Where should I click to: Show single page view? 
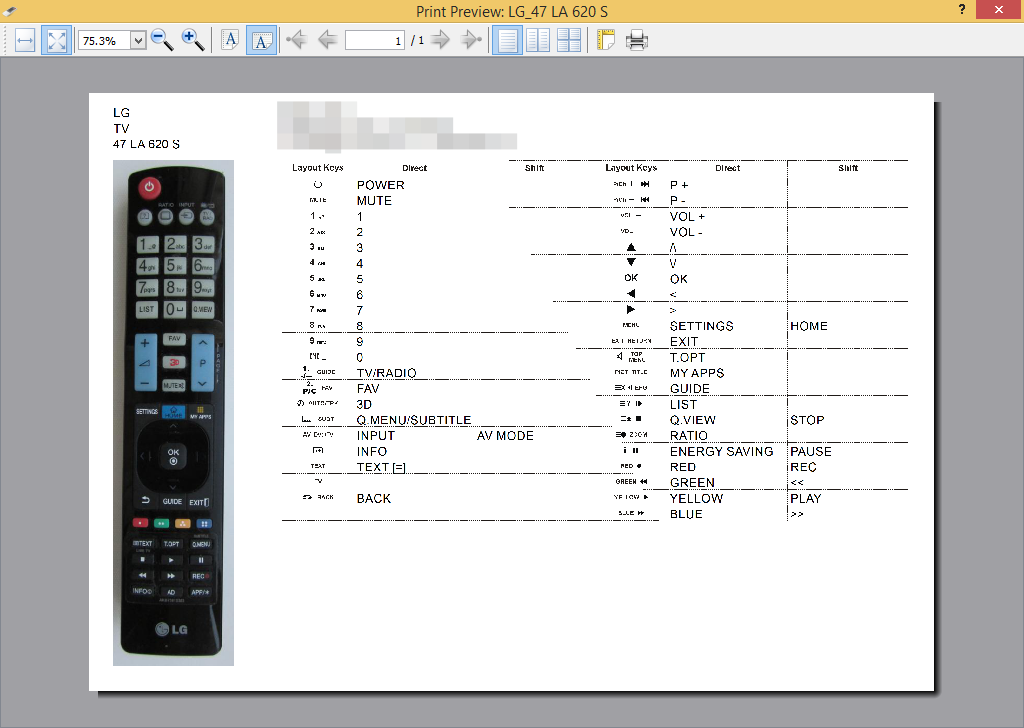507,40
